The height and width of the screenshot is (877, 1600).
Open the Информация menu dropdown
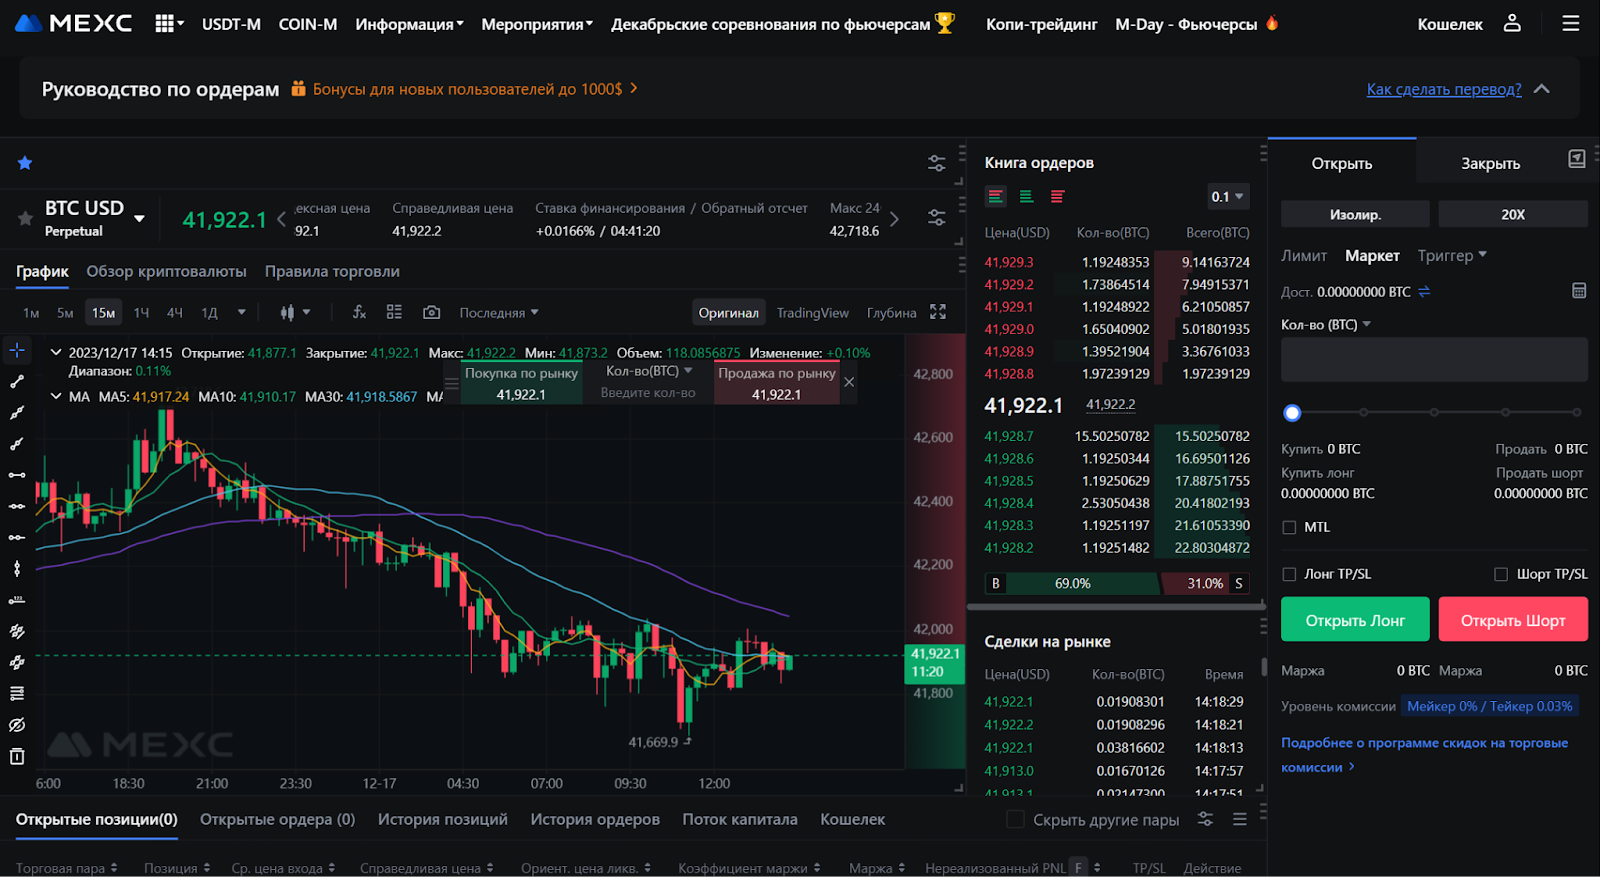pos(409,24)
